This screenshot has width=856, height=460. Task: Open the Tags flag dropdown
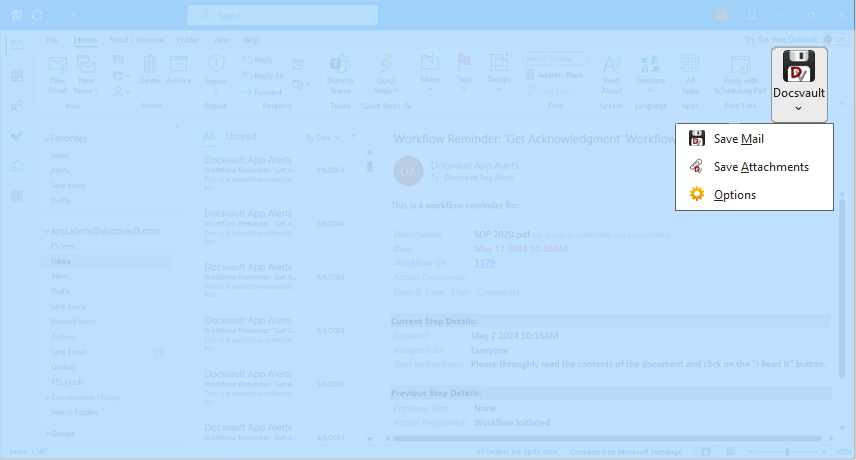tap(464, 73)
